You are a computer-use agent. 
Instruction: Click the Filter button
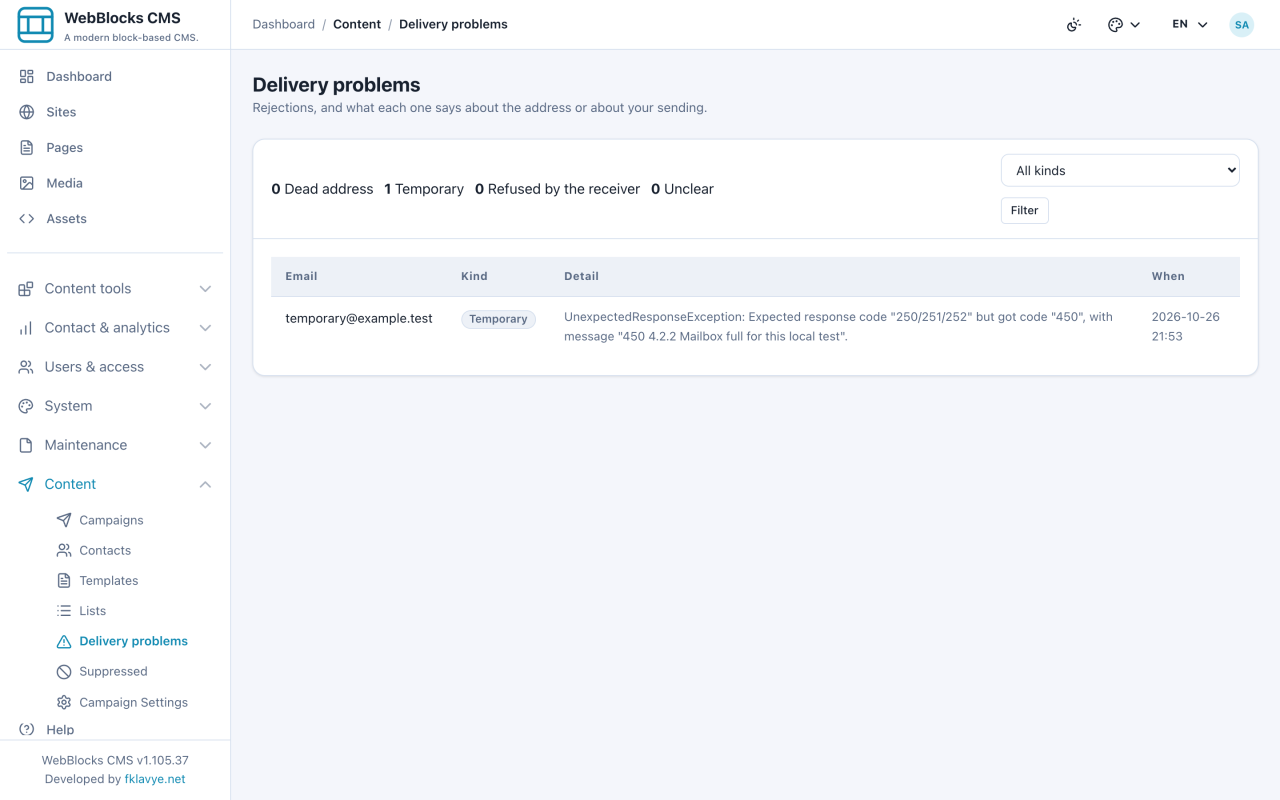tap(1024, 210)
